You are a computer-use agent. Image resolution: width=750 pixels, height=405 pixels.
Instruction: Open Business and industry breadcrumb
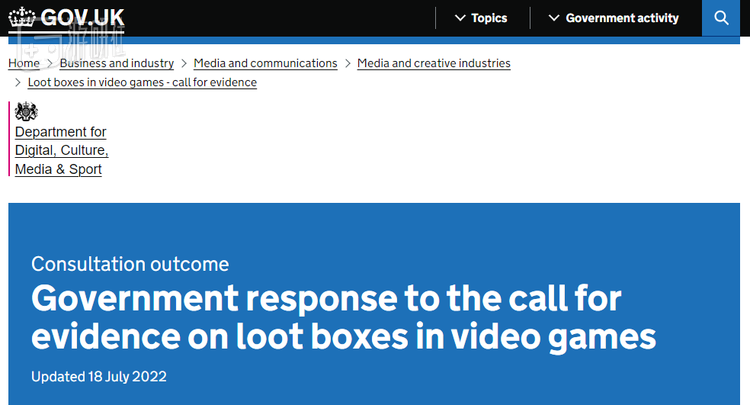point(117,63)
